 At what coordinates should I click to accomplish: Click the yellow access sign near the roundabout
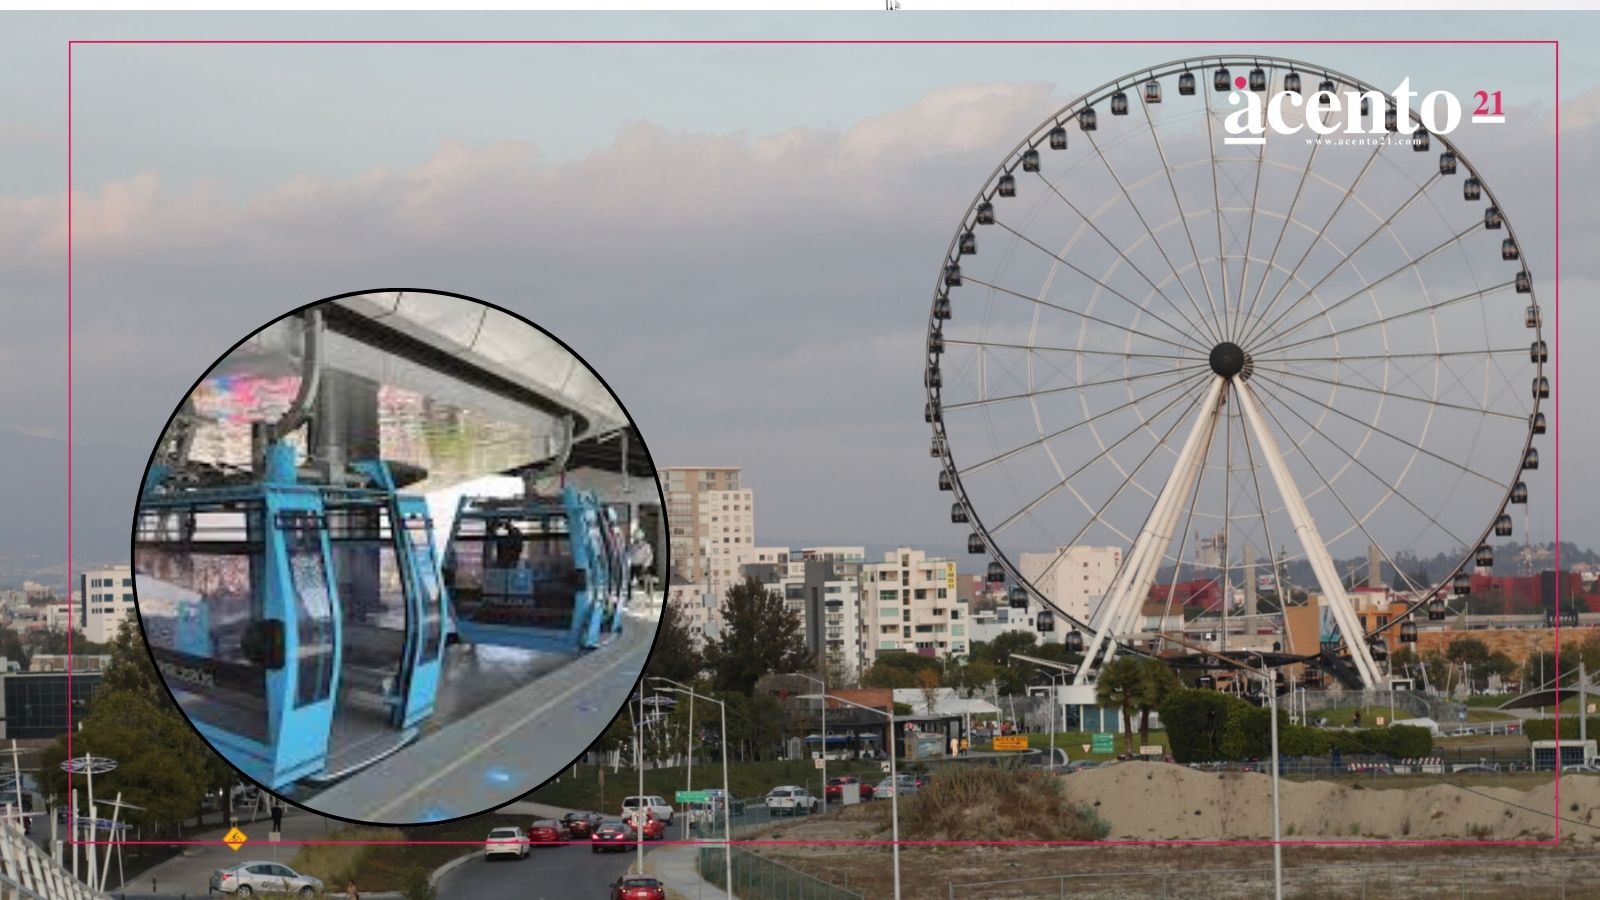1010,742
